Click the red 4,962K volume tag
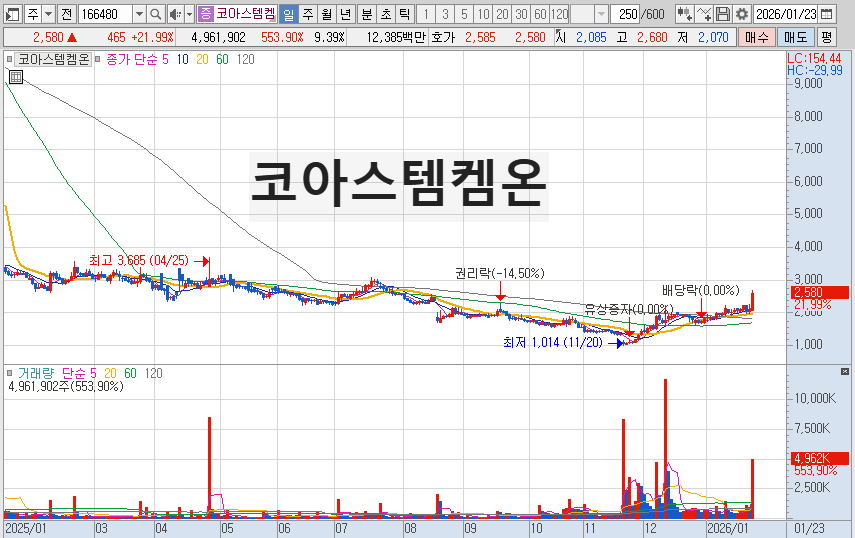This screenshot has height=538, width=855. [x=820, y=458]
